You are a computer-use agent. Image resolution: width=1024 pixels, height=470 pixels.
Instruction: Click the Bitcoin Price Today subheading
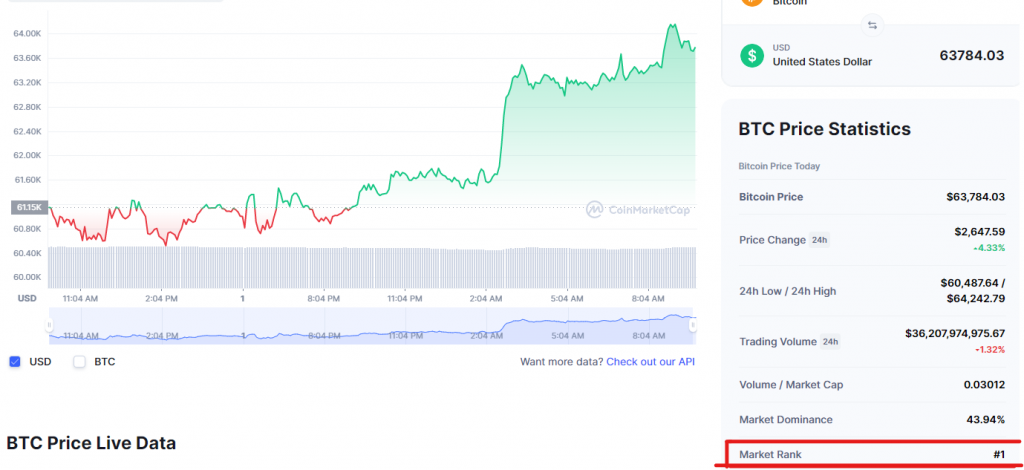(779, 166)
